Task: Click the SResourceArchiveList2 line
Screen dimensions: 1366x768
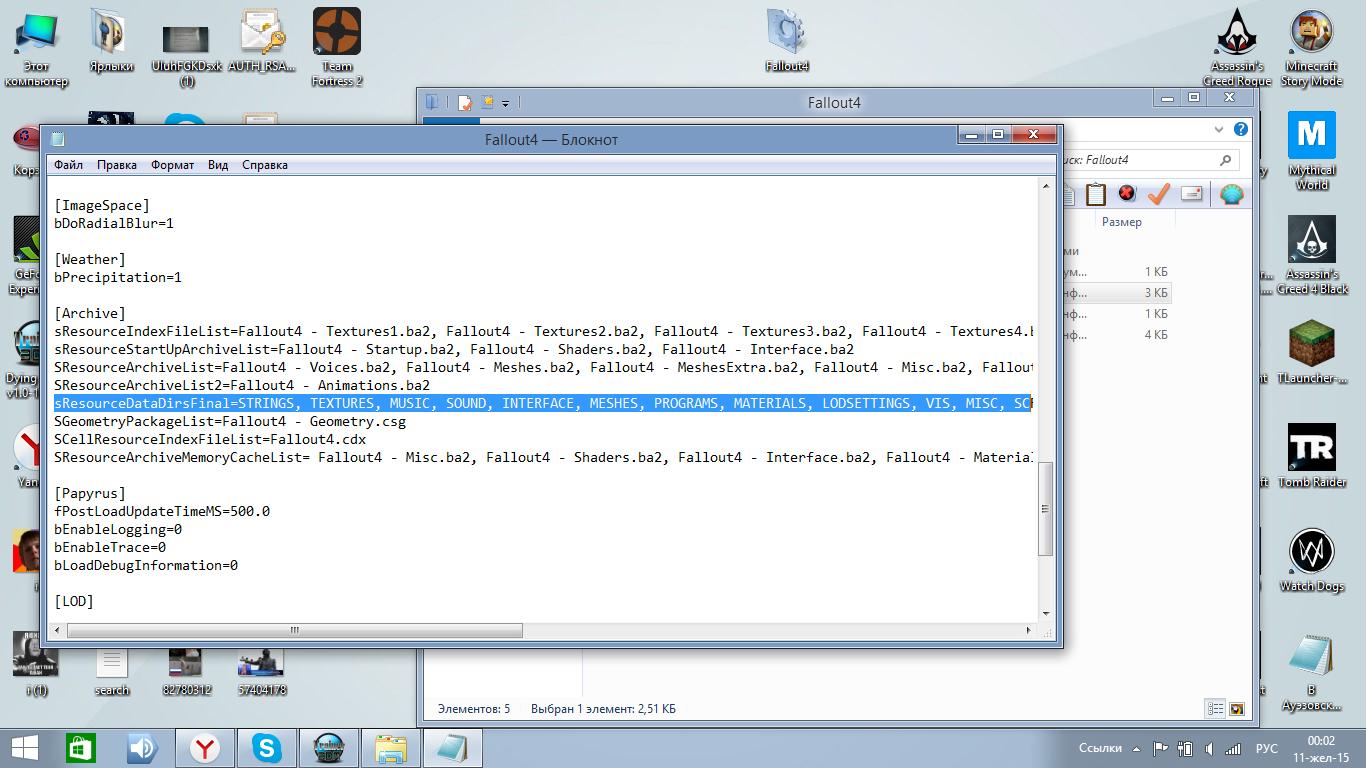Action: pos(242,385)
